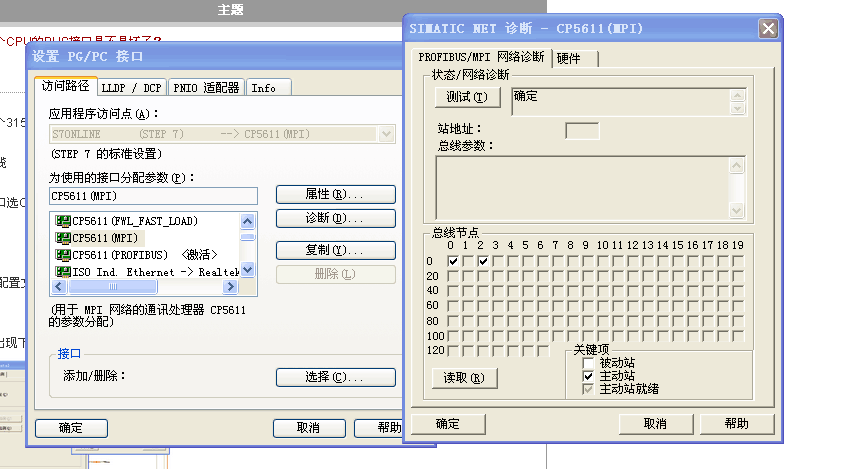The height and width of the screenshot is (469, 842).
Task: Toggle bus node 0 checkbox
Action: pos(453,261)
